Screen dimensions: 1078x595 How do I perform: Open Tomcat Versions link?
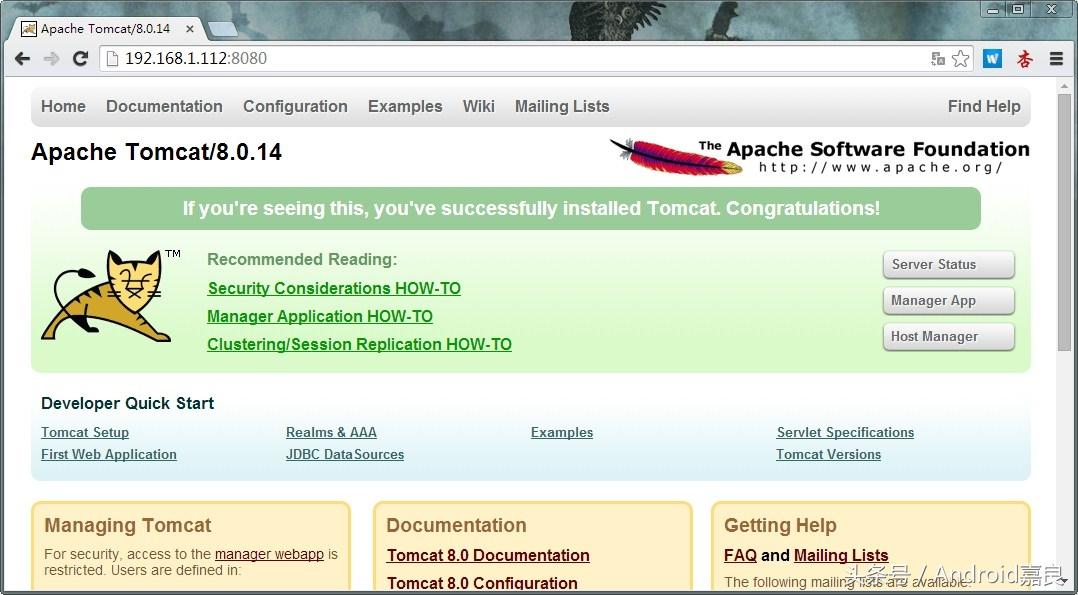click(828, 455)
